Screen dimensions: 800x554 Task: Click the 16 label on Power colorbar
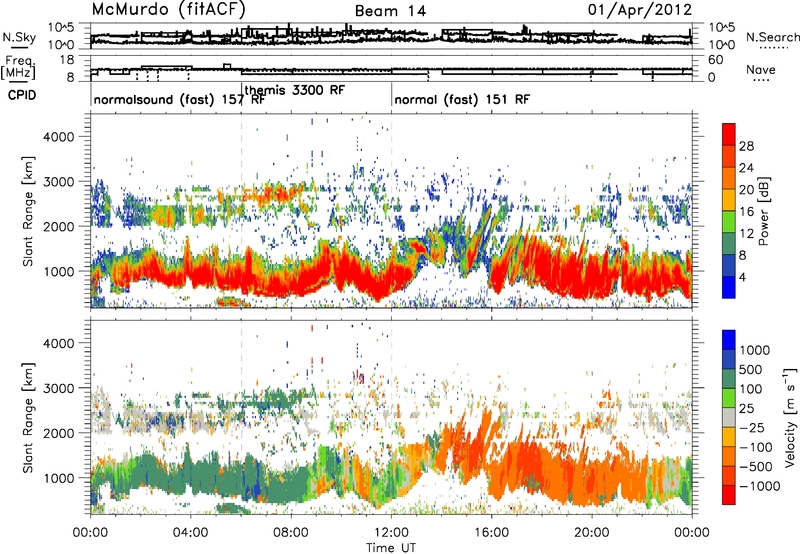click(x=746, y=212)
